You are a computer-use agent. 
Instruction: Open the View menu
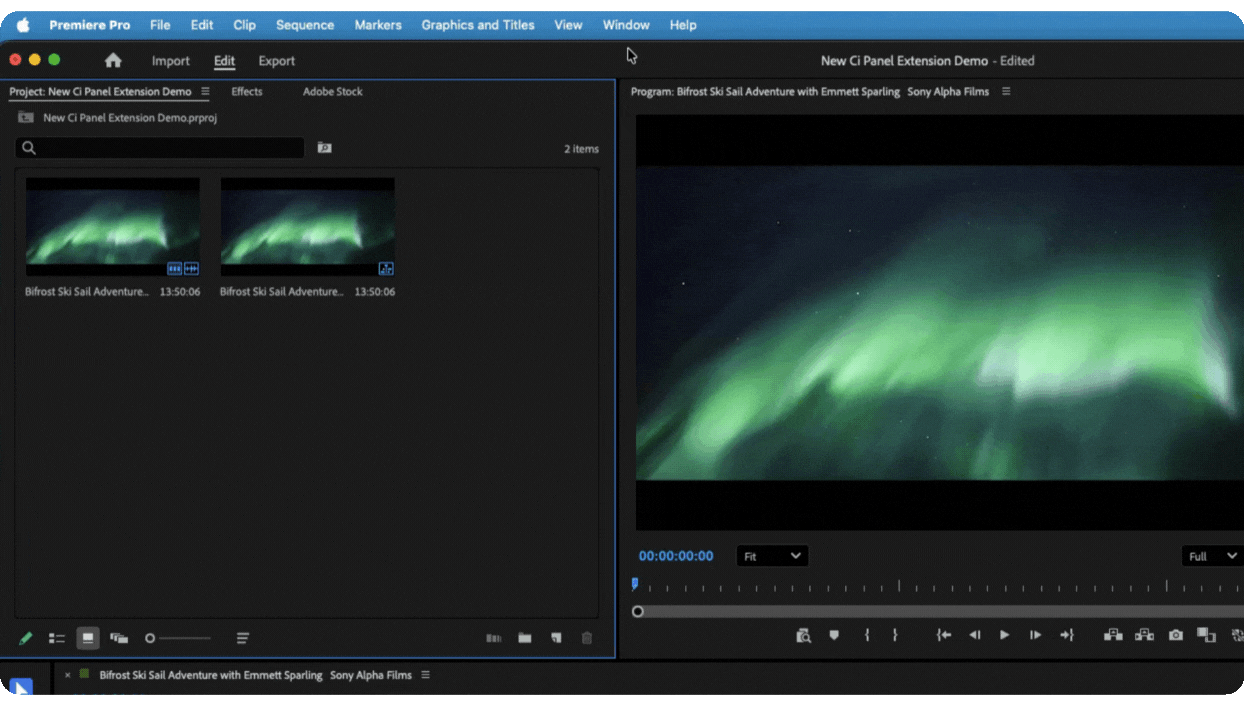pos(568,25)
